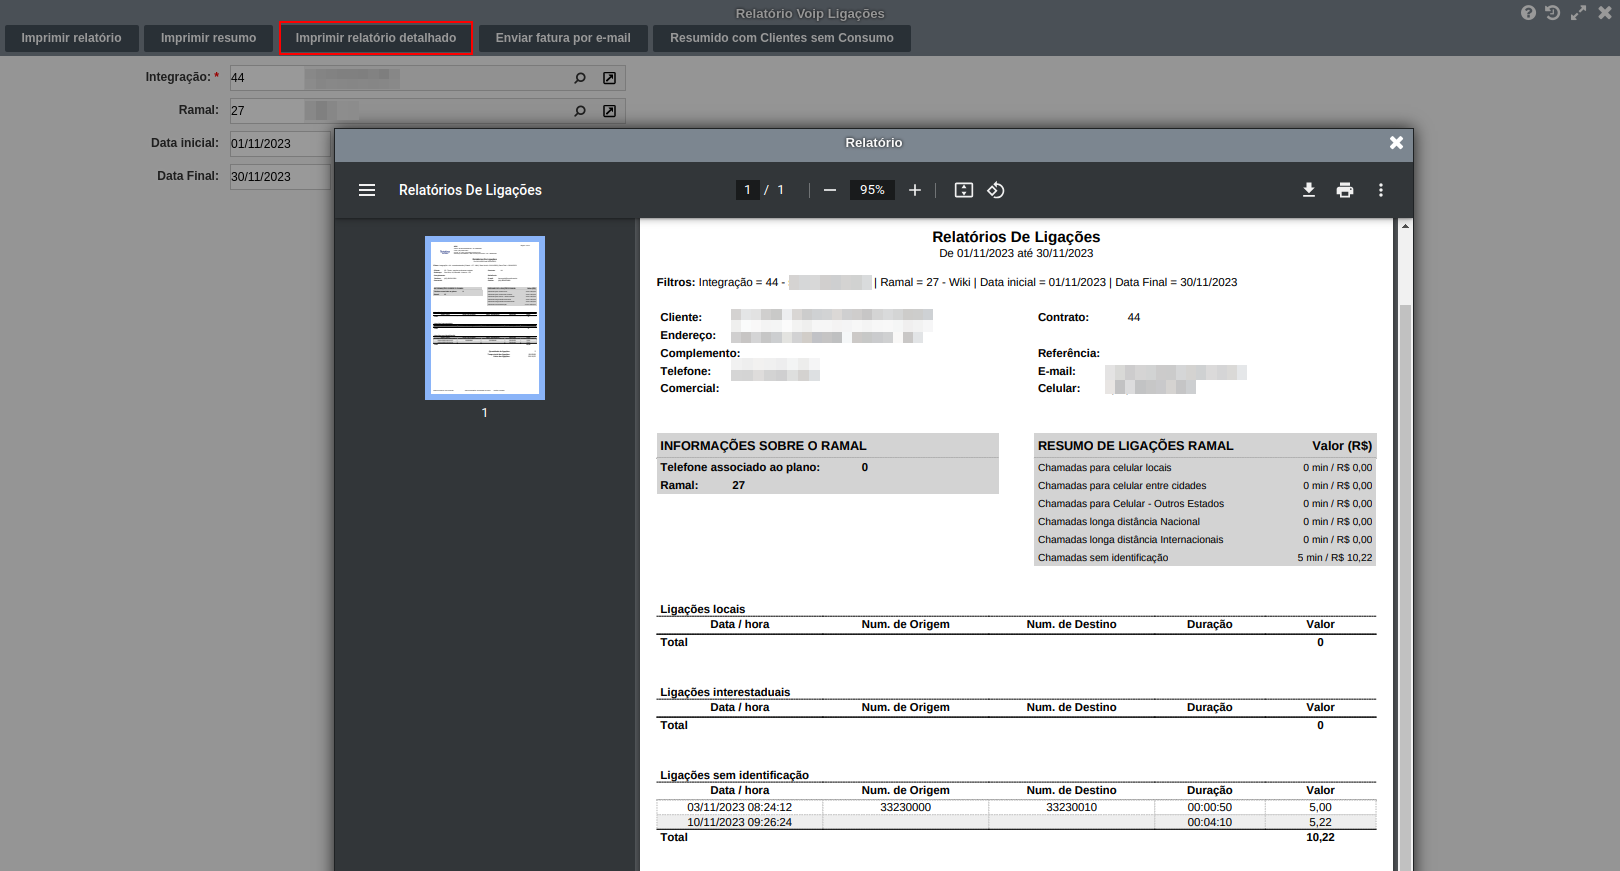This screenshot has width=1620, height=871.
Task: Click duration '00:04:10' cell
Action: pos(1209,822)
